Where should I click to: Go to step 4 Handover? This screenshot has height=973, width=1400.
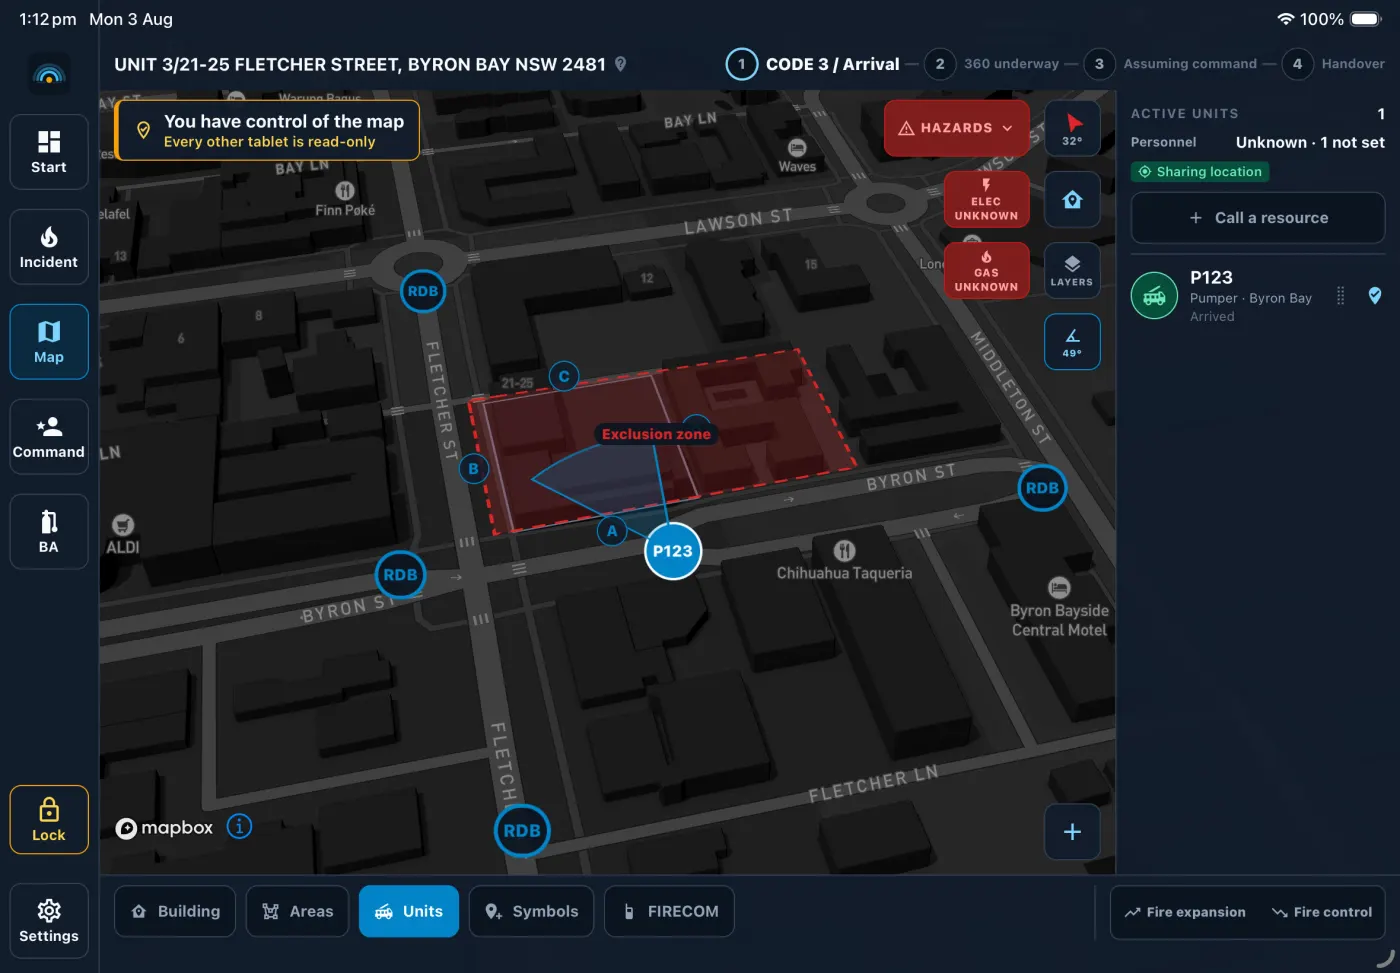point(1334,64)
